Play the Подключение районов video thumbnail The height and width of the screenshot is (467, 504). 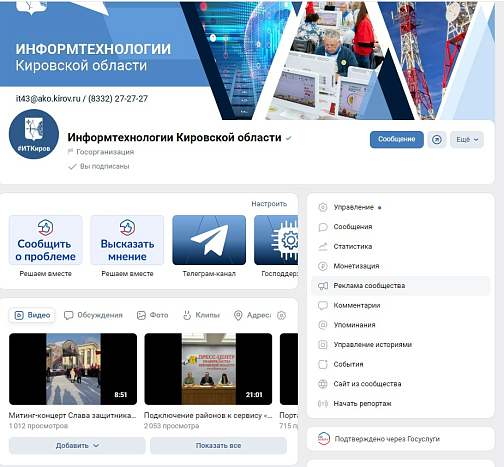tap(208, 369)
